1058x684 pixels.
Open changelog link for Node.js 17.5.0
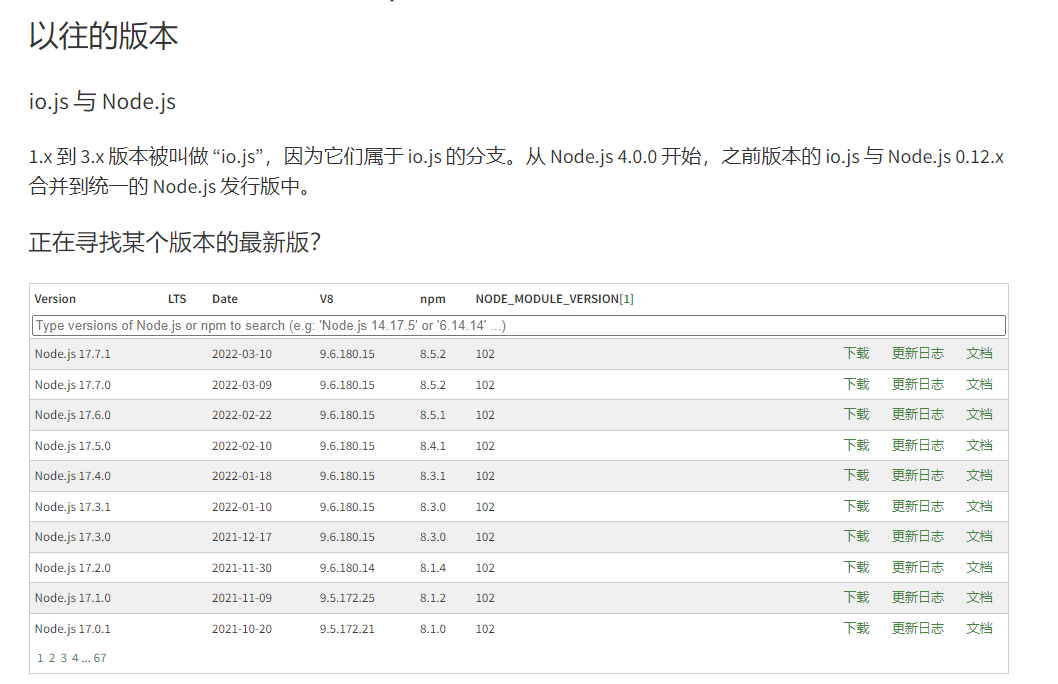[x=918, y=446]
